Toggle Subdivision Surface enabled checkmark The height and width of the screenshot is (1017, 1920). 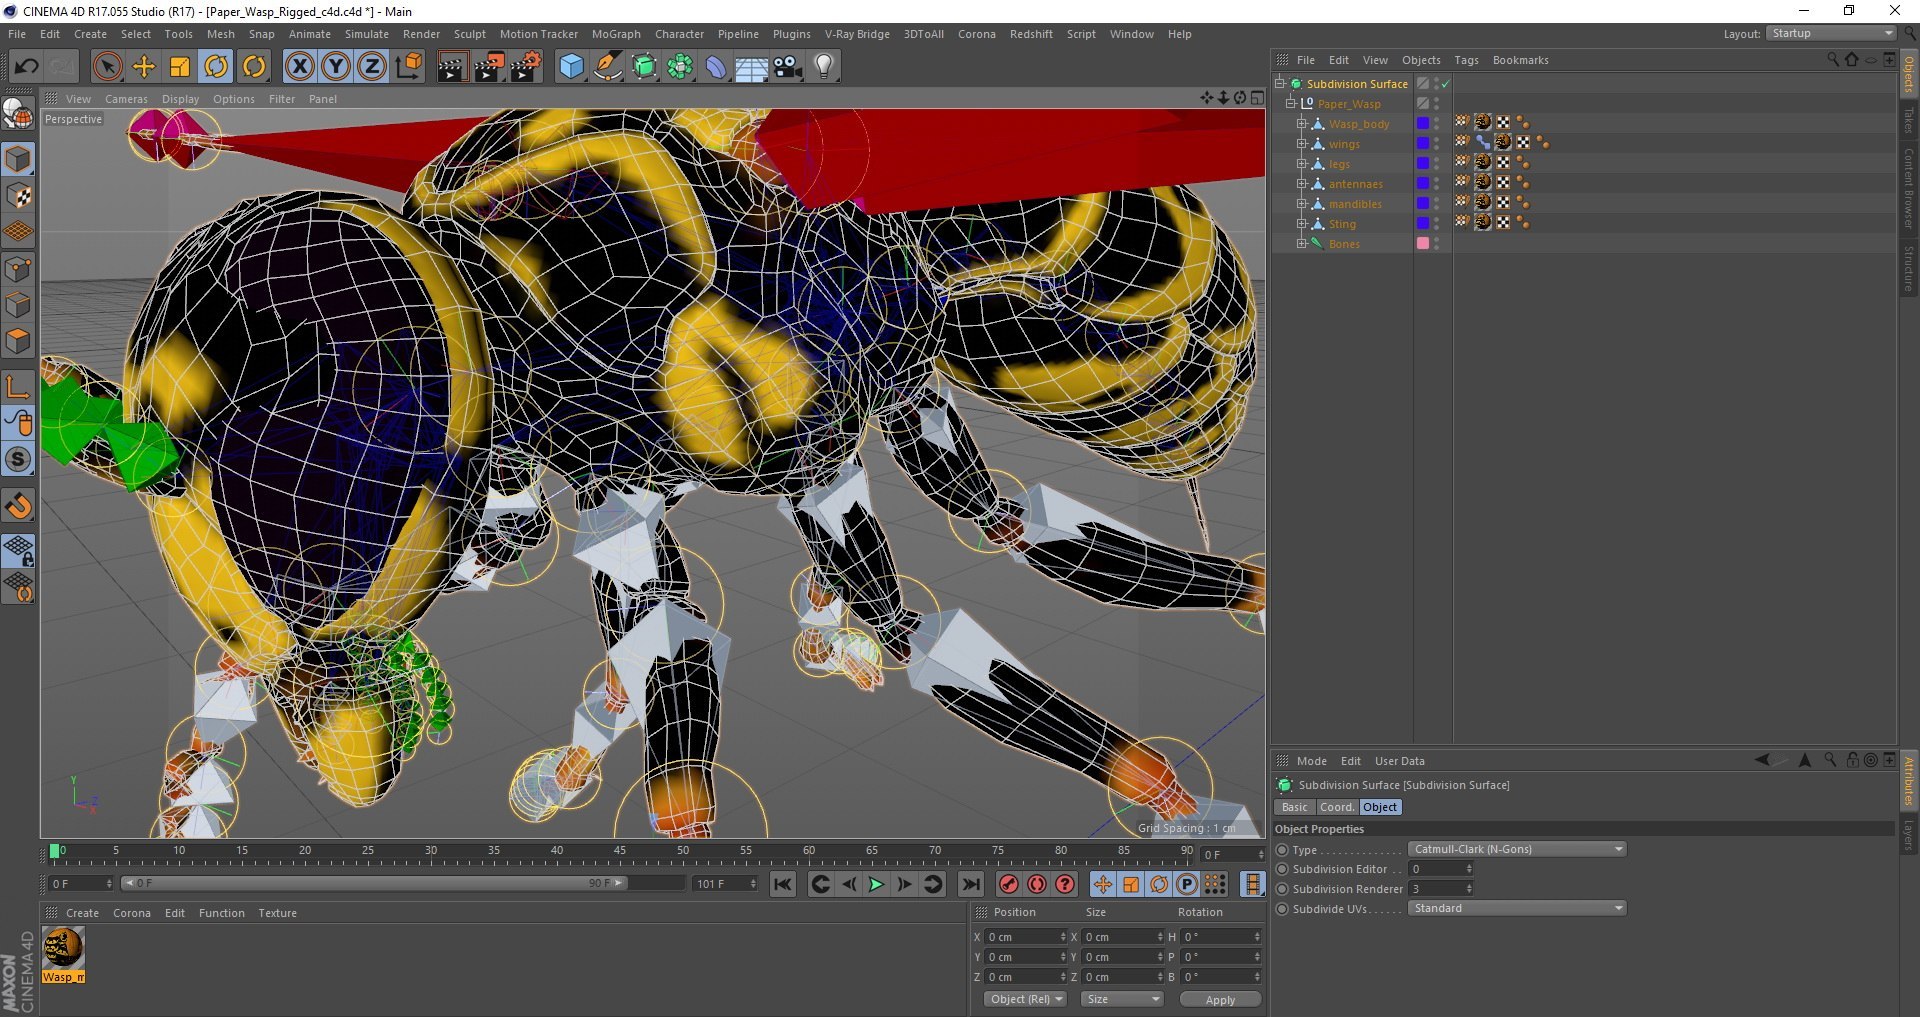[1445, 84]
